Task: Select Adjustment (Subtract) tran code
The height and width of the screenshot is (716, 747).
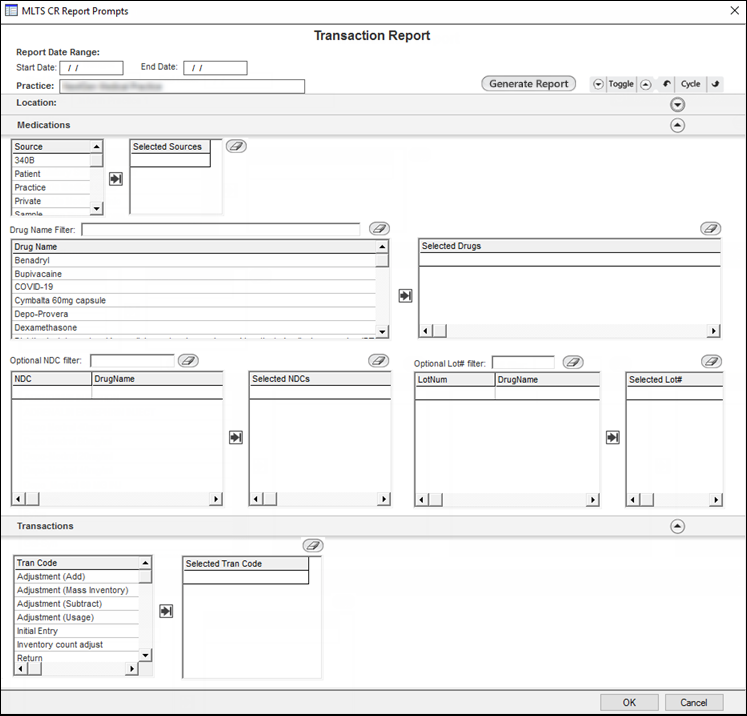Action: click(x=77, y=604)
